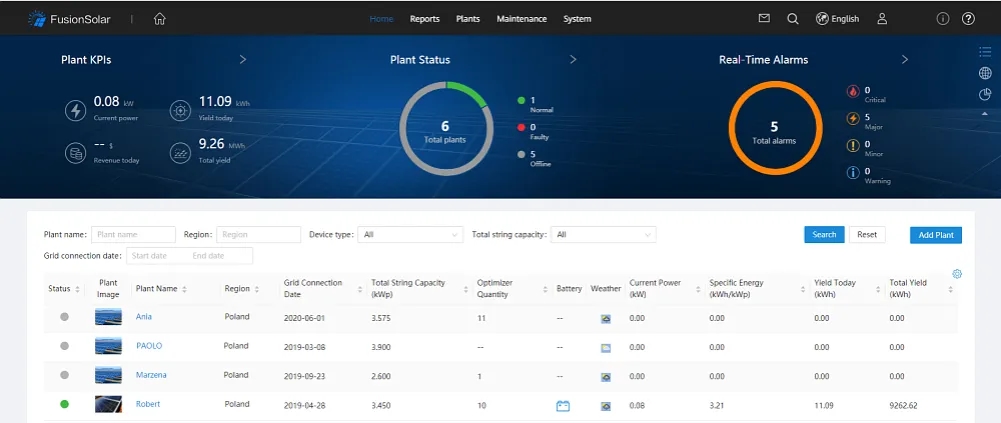Click the home icon in header
This screenshot has height=423, width=1001.
[x=160, y=18]
